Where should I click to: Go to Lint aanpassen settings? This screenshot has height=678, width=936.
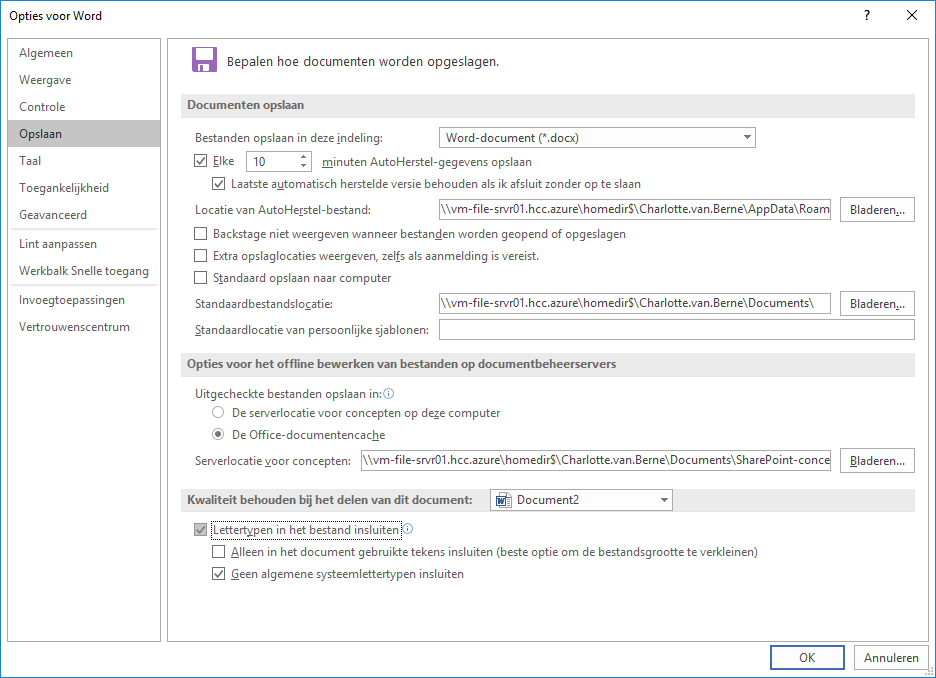58,244
